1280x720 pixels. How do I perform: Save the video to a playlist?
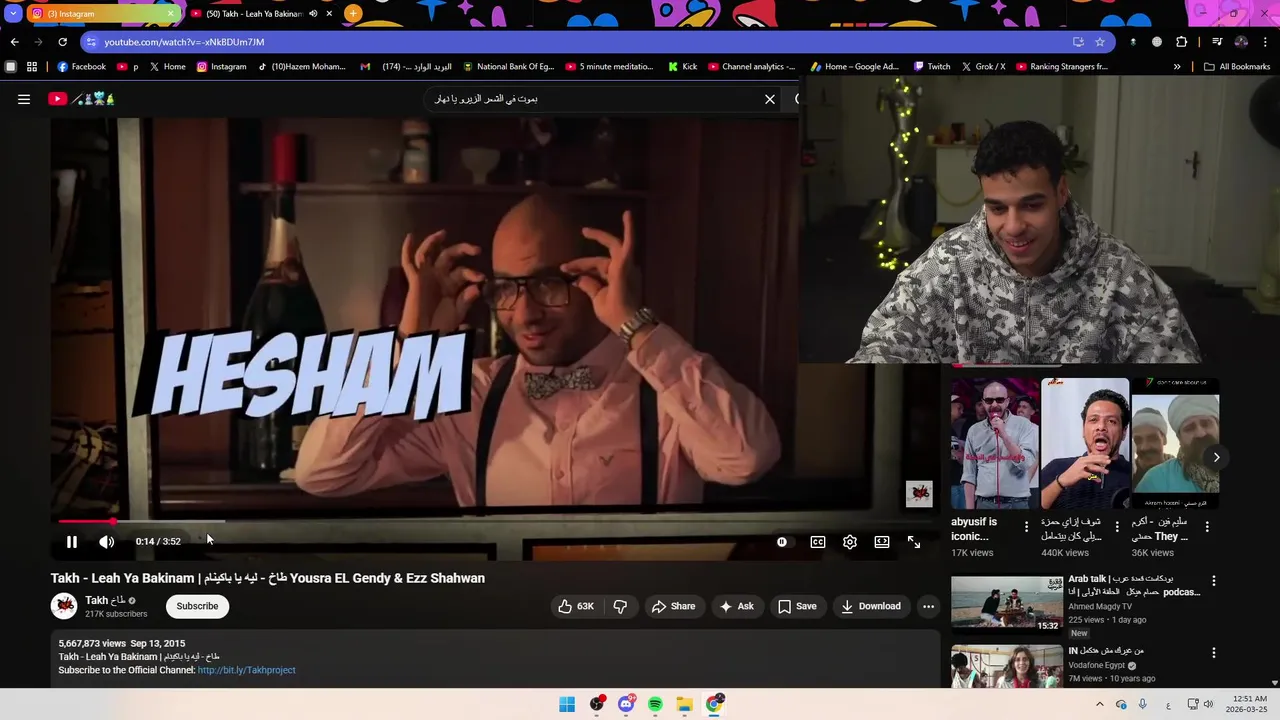click(x=797, y=606)
